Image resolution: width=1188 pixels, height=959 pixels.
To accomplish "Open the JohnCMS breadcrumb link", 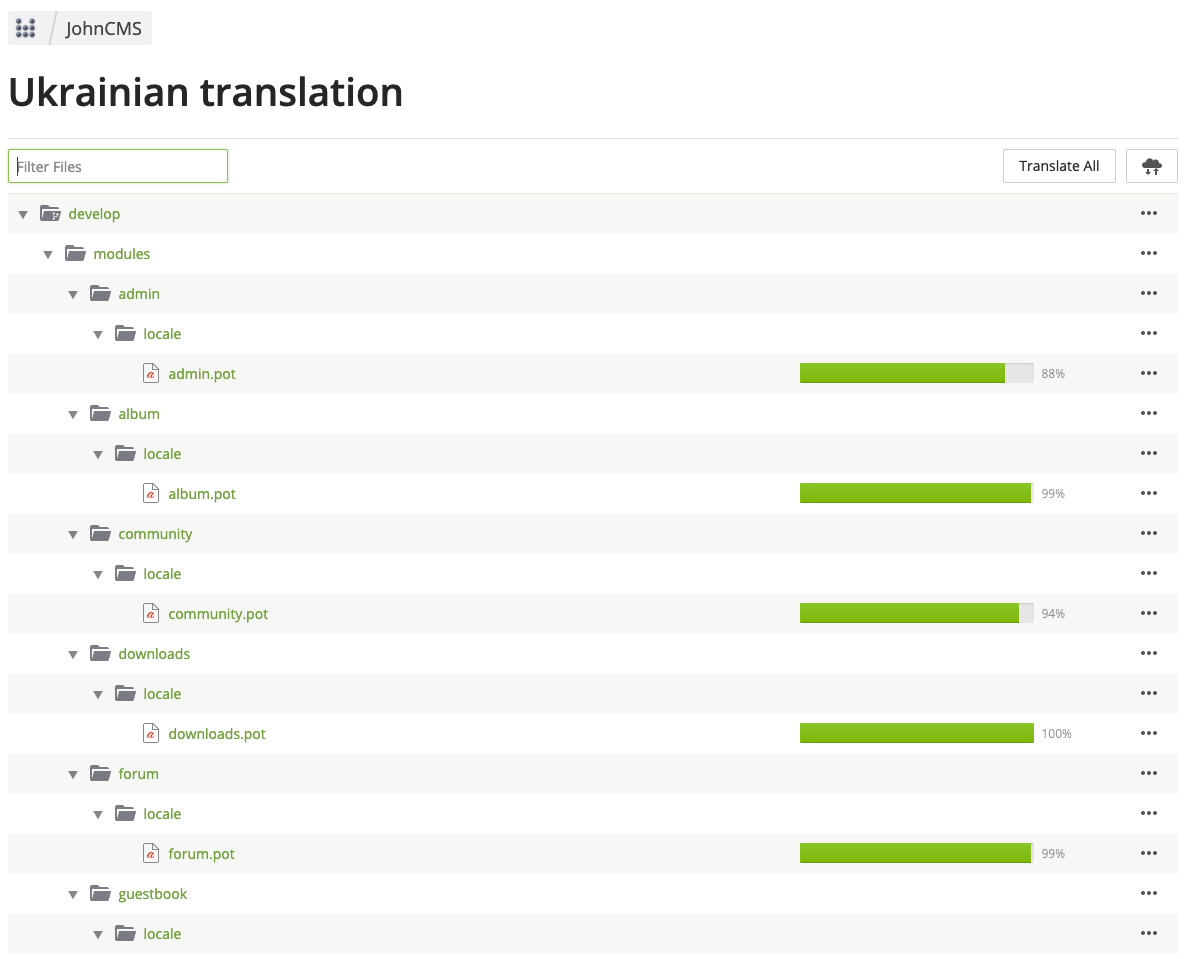I will pyautogui.click(x=104, y=28).
